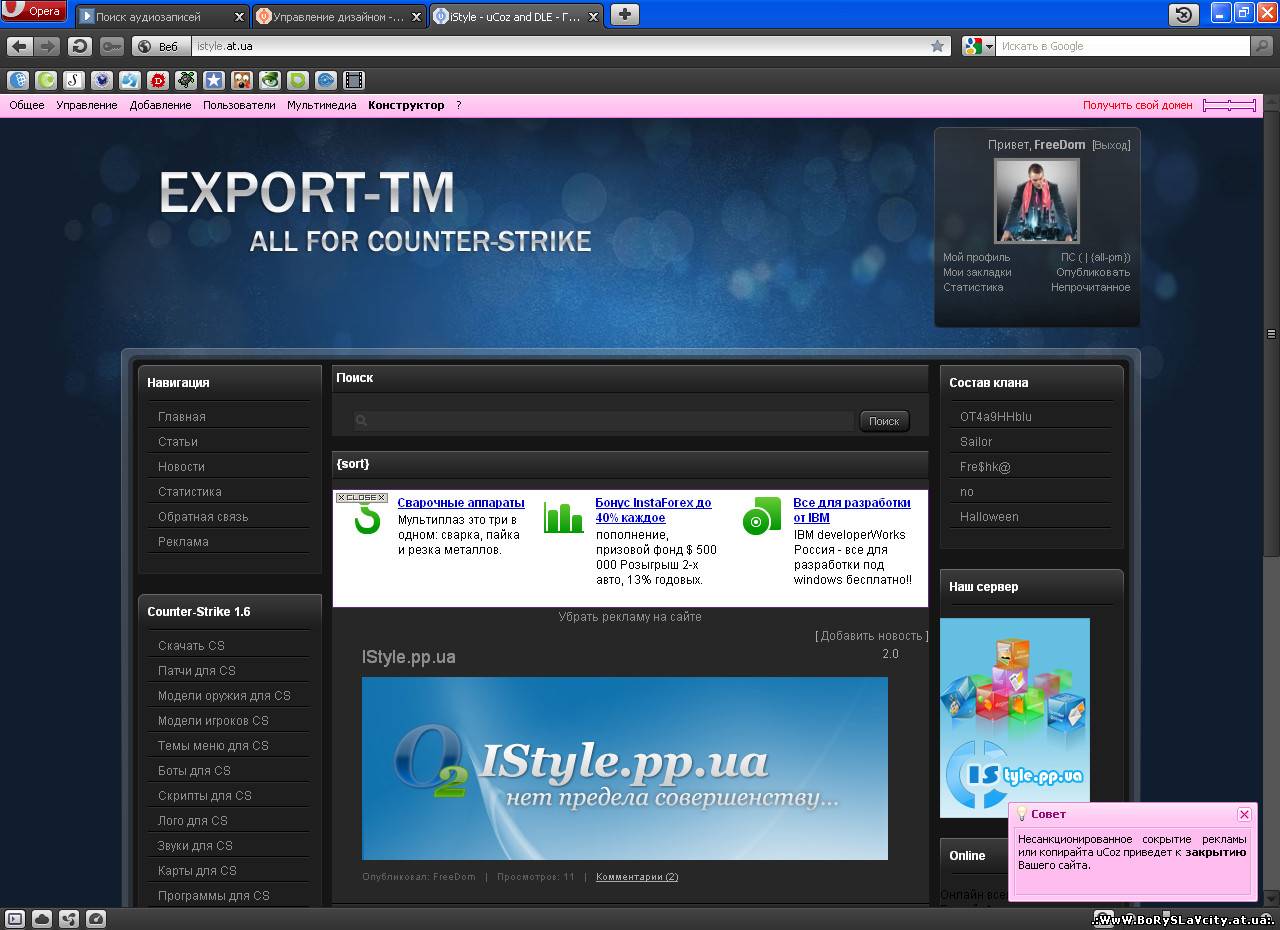Image resolution: width=1280 pixels, height=930 pixels.
Task: Open the Google search engine dropdown
Action: point(978,46)
